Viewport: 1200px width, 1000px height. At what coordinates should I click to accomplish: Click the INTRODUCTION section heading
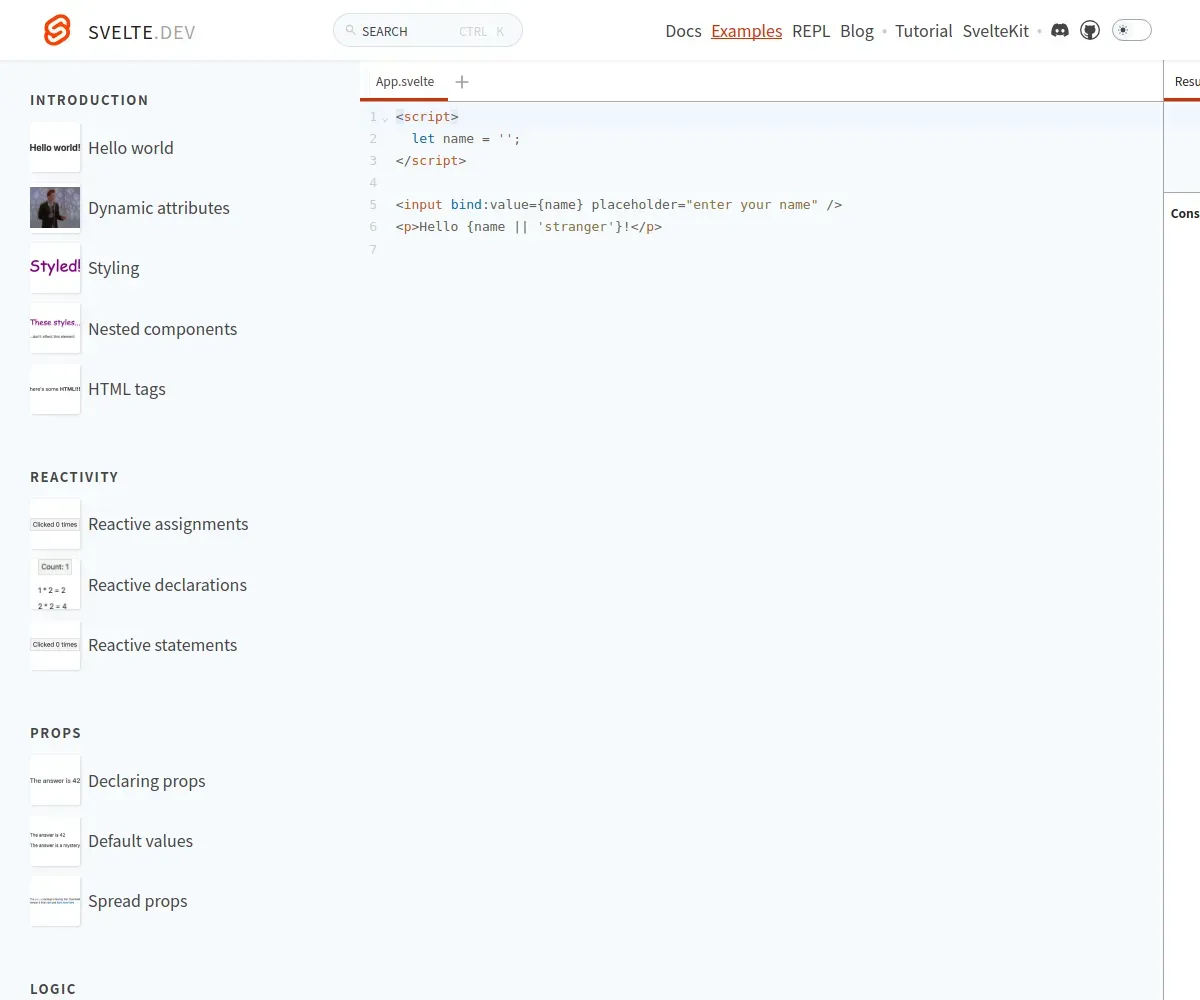(89, 100)
